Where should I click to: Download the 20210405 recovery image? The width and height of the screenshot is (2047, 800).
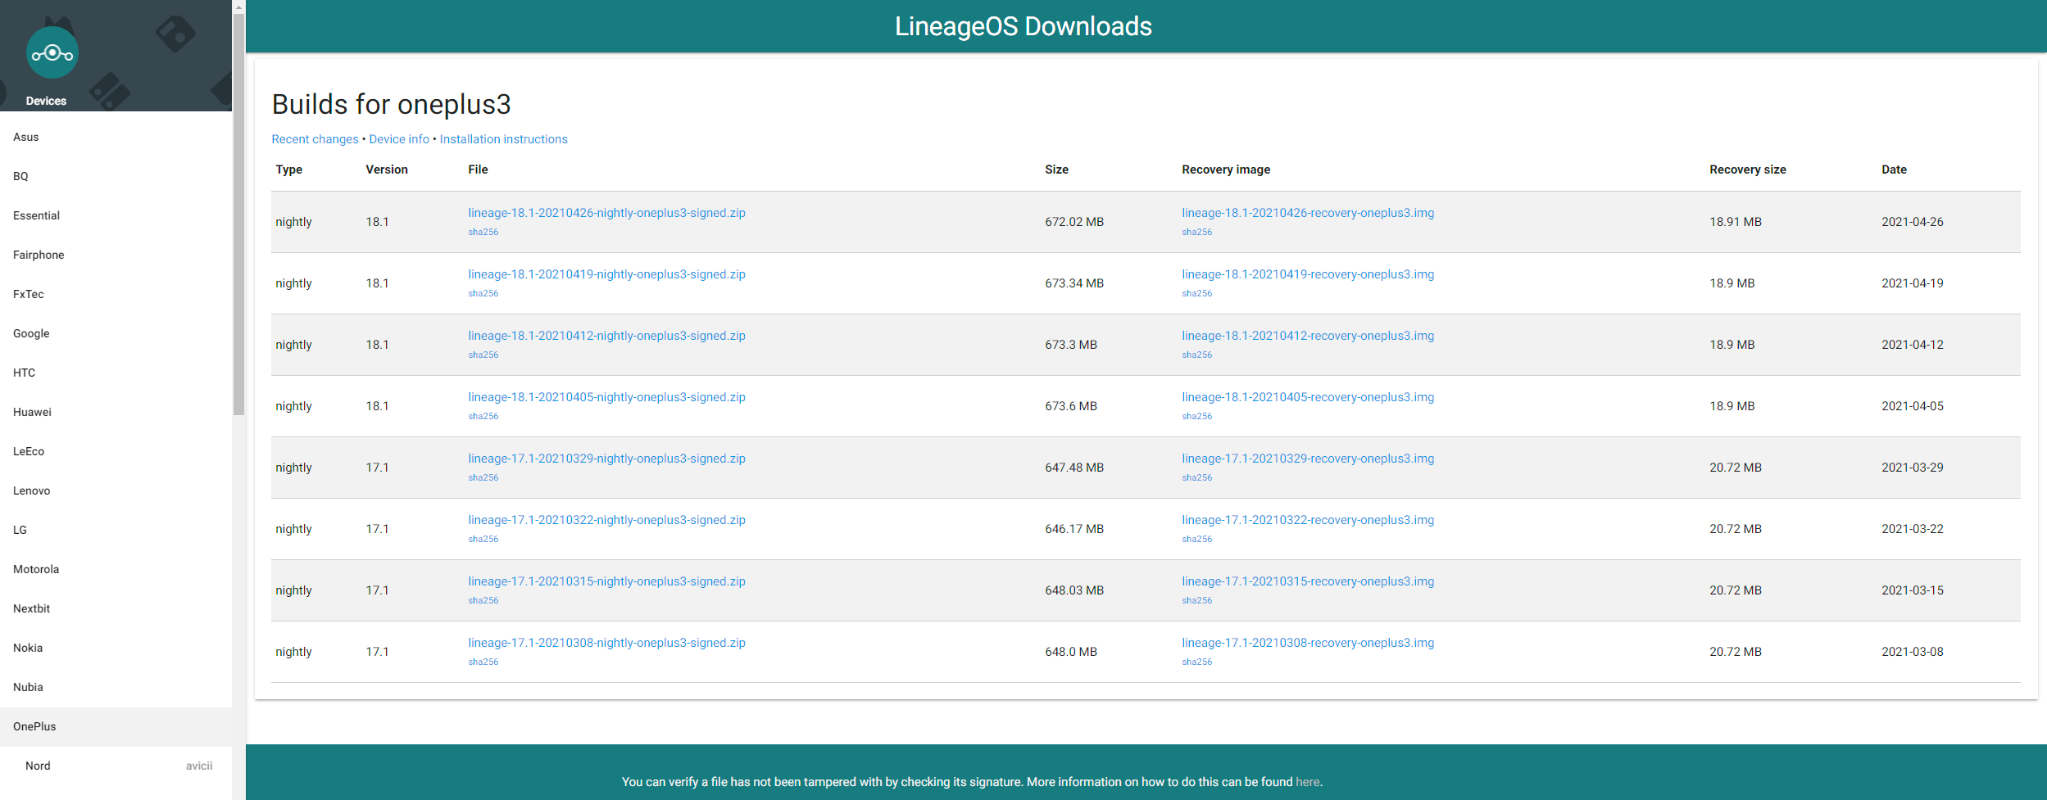tap(1308, 397)
